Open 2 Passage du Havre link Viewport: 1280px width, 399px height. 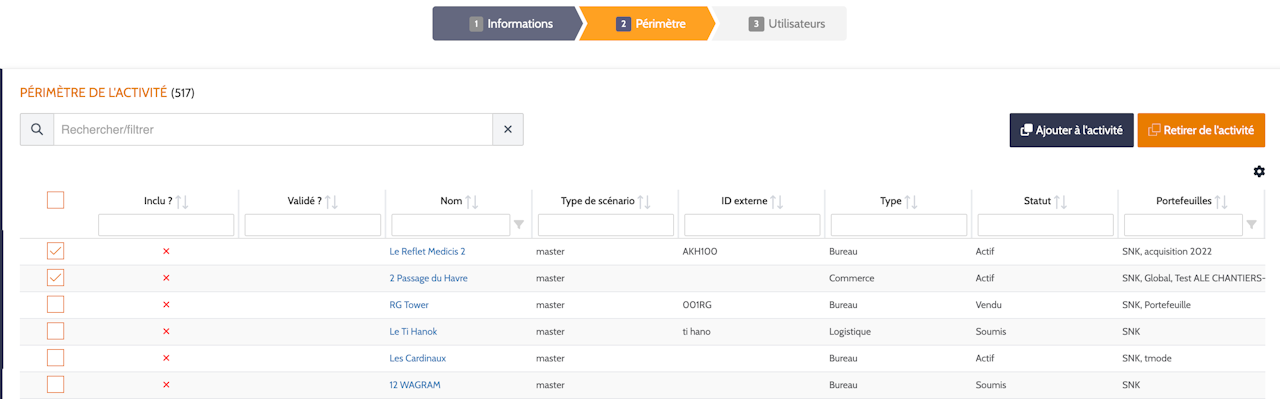pos(428,278)
